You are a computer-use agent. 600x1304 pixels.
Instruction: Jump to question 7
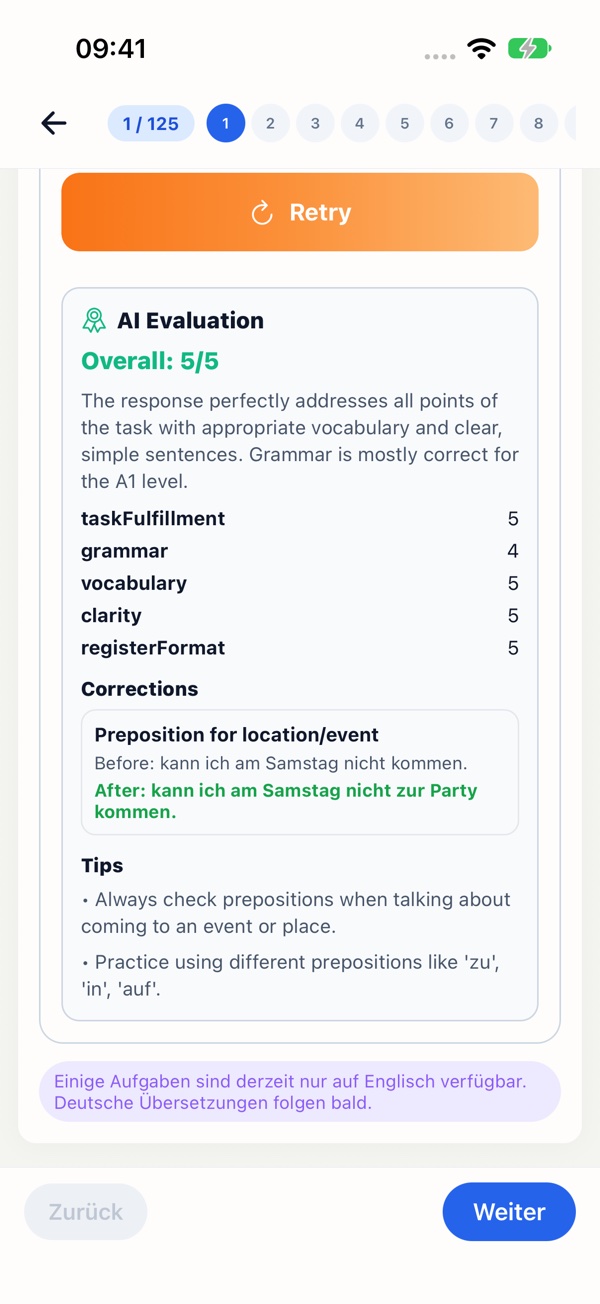coord(494,124)
